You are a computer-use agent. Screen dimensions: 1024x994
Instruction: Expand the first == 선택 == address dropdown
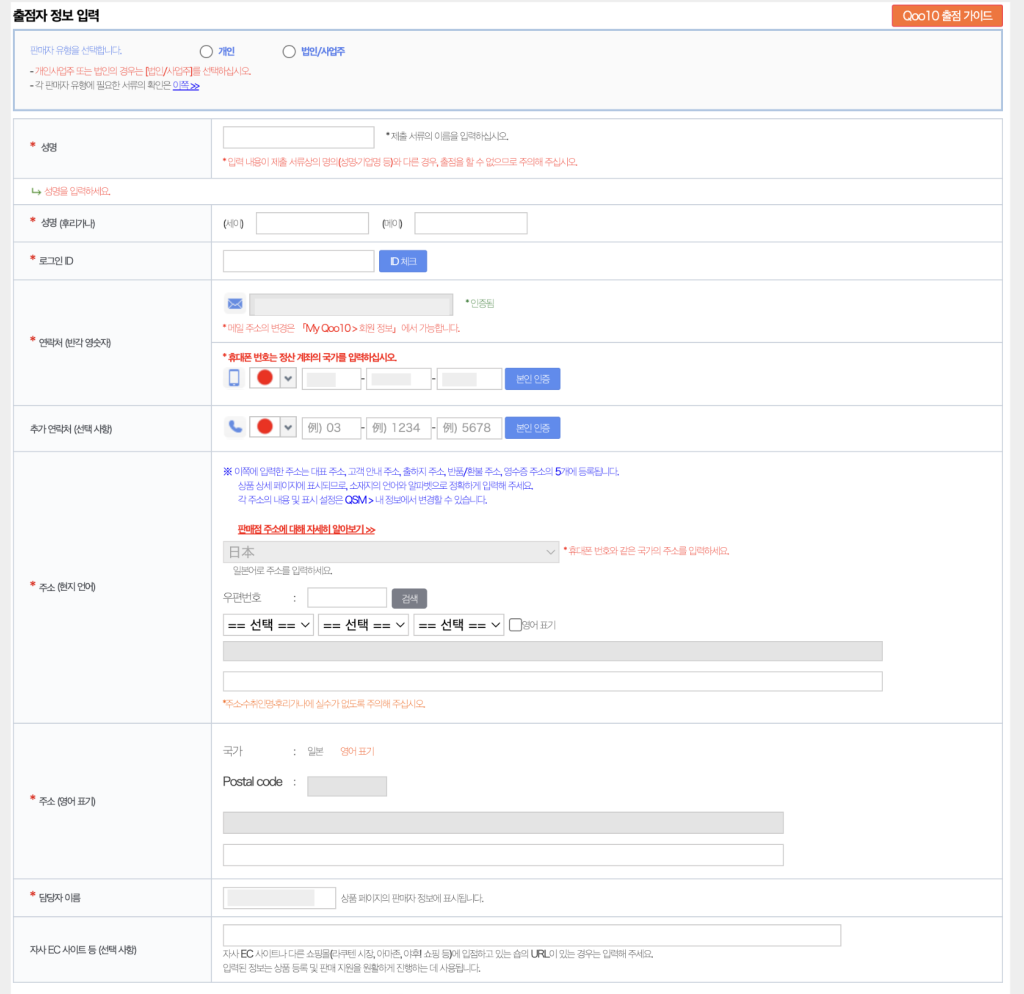[268, 625]
